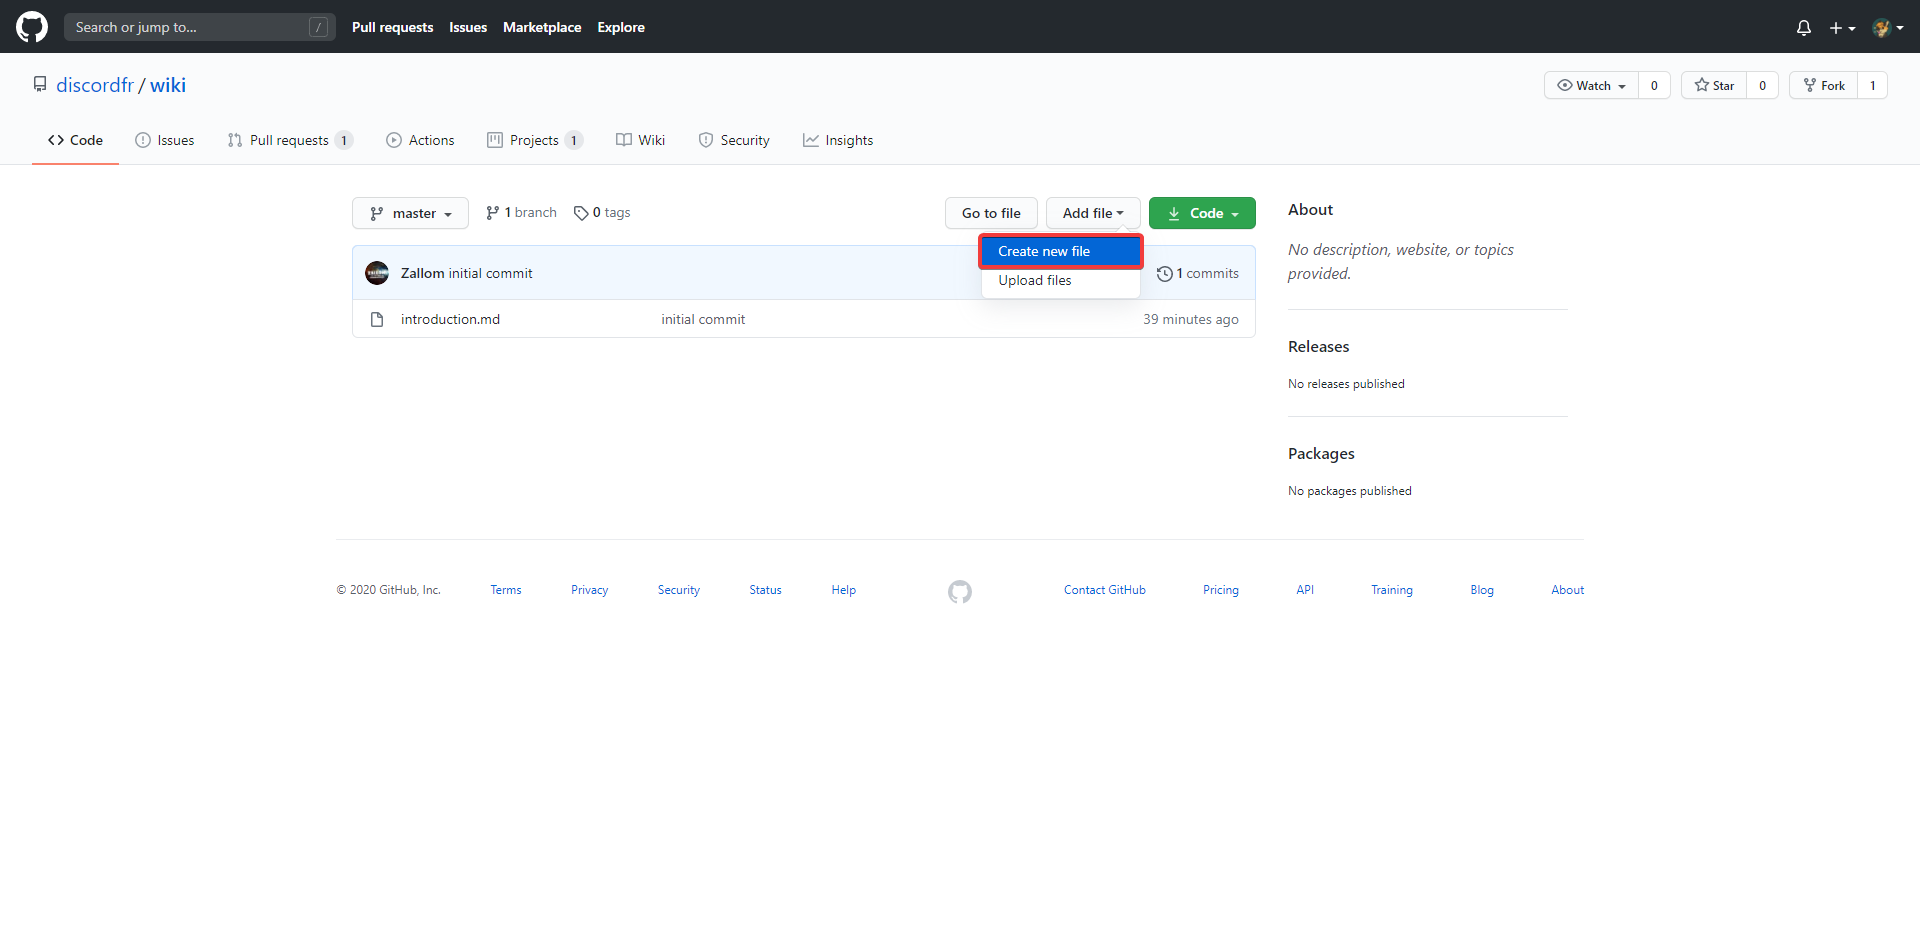1920x937 pixels.
Task: Open the wiki repository name link
Action: point(168,85)
